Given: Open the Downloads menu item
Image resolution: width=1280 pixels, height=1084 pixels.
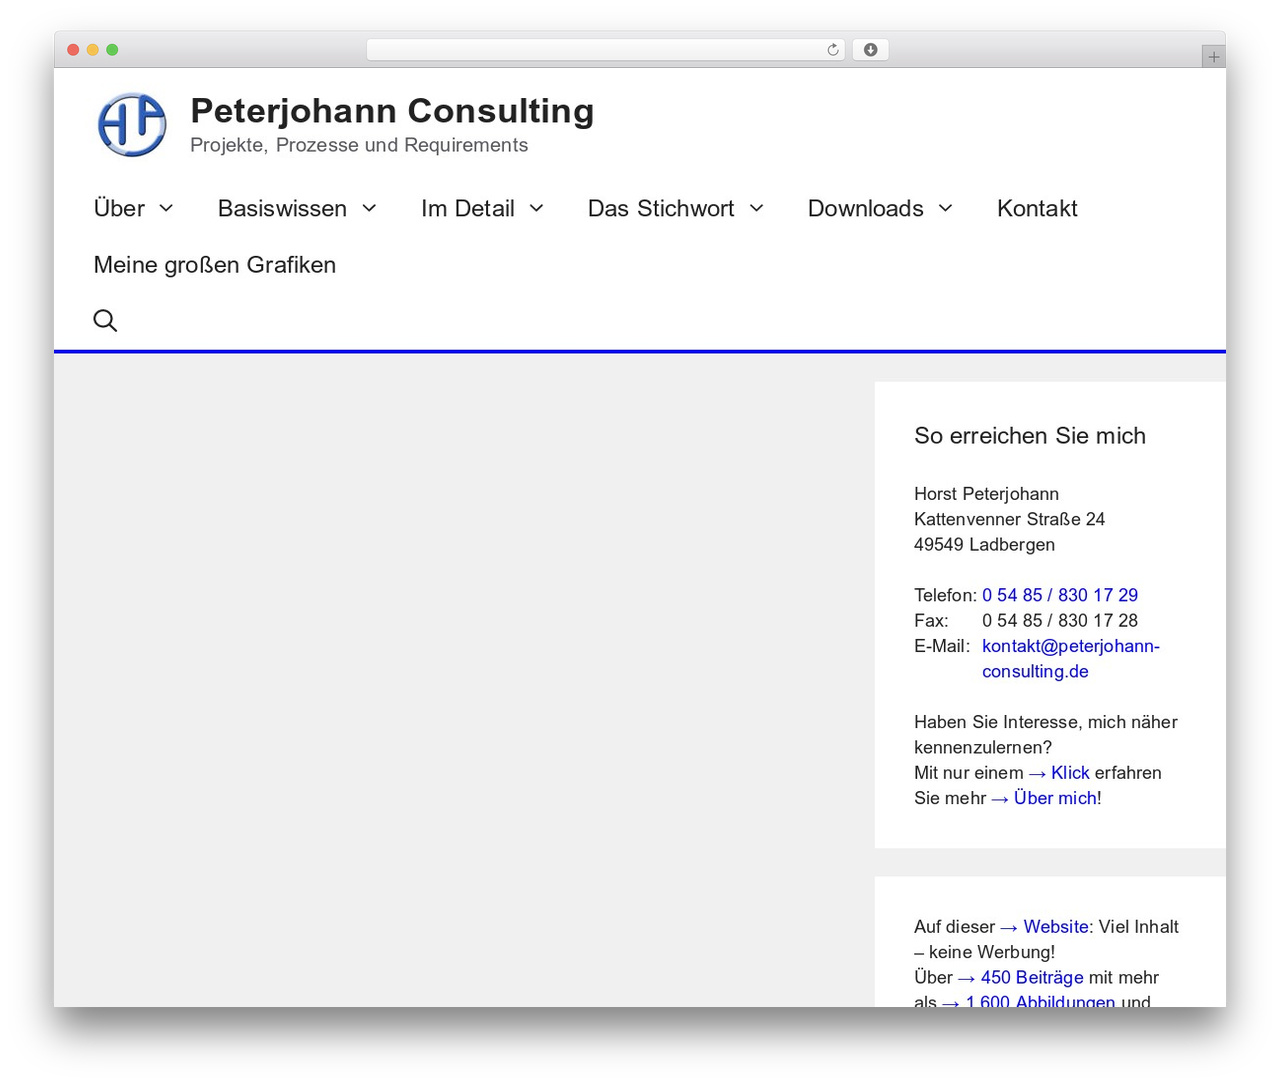Looking at the screenshot, I should coord(866,208).
